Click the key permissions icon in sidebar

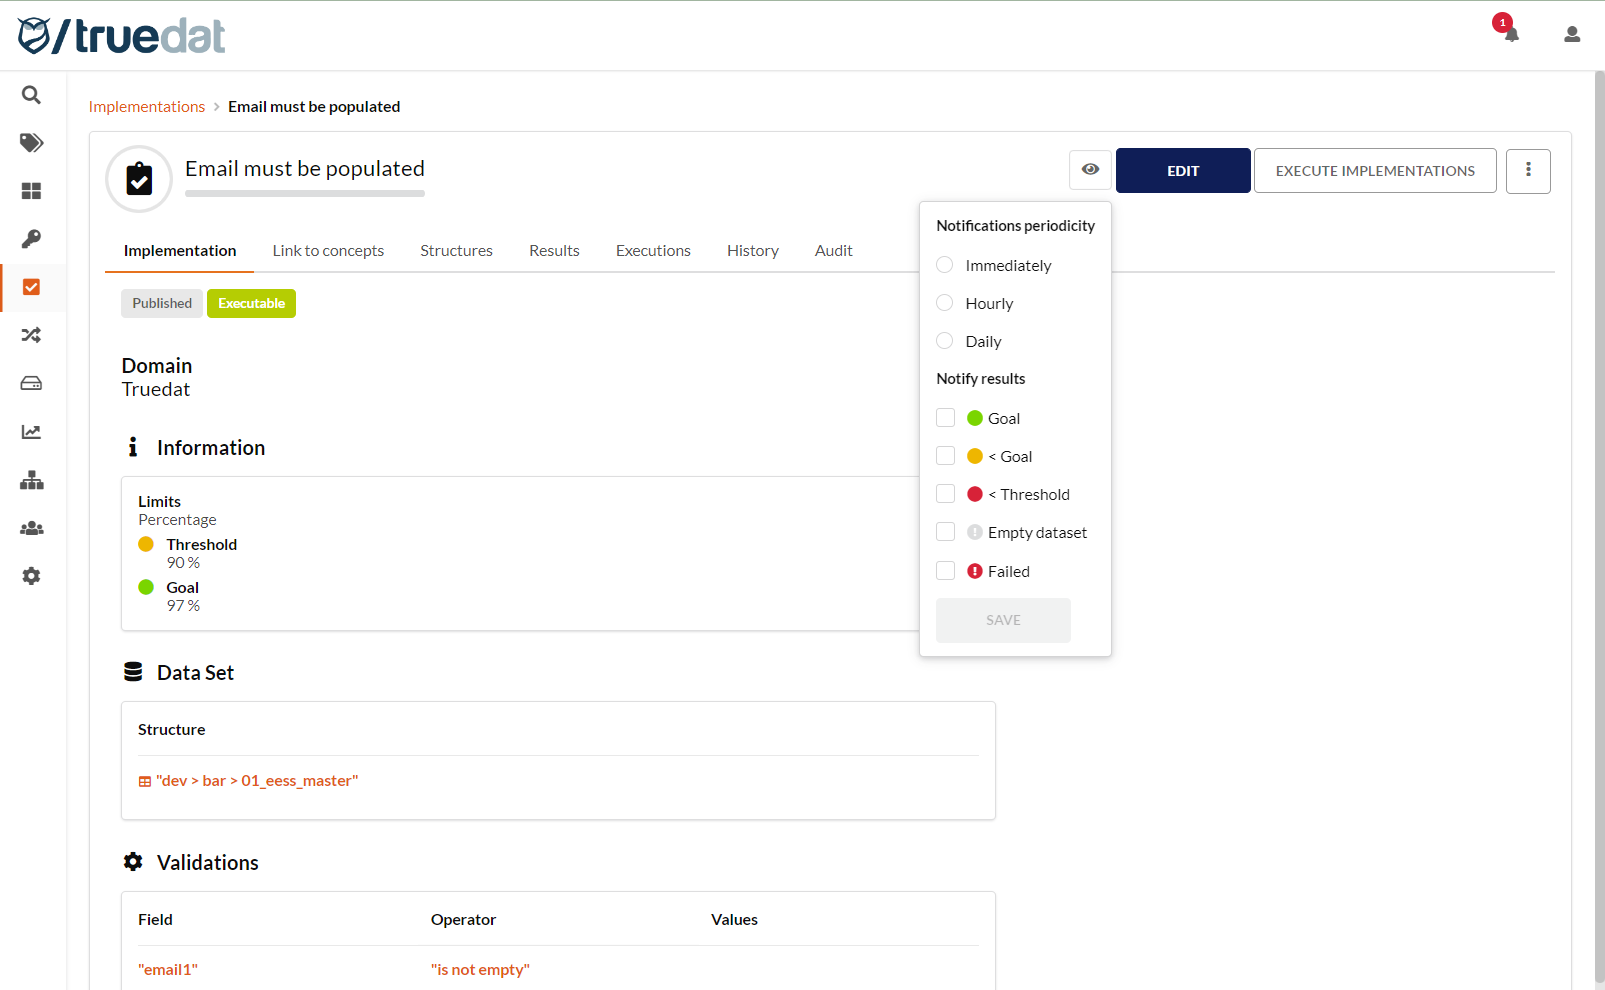click(x=31, y=239)
